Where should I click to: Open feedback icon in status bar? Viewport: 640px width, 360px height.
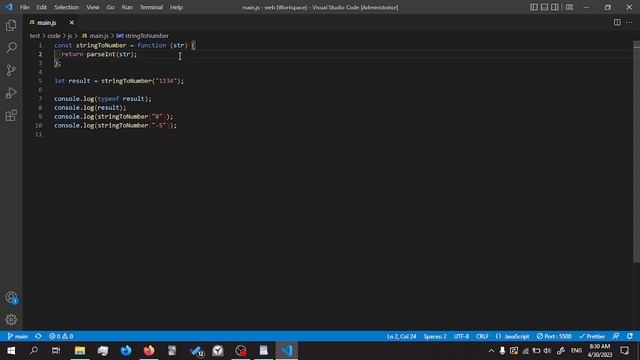pyautogui.click(x=616, y=336)
